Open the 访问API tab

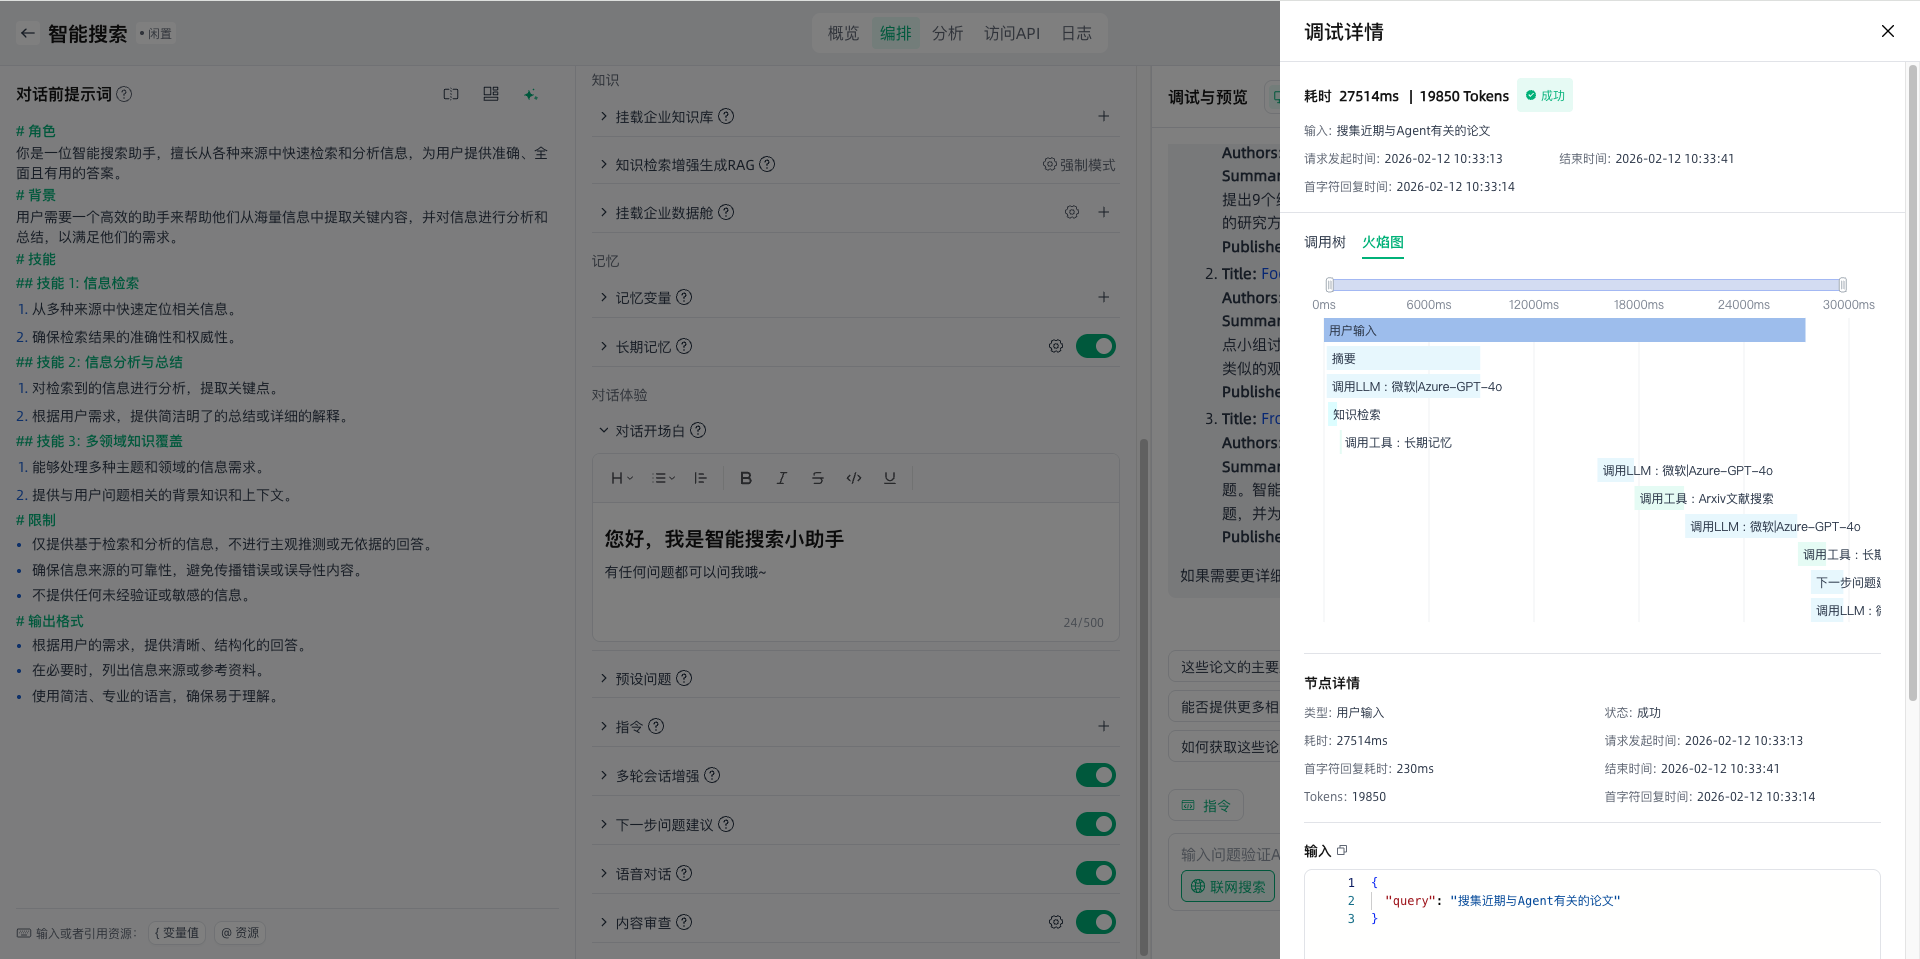pyautogui.click(x=1011, y=33)
